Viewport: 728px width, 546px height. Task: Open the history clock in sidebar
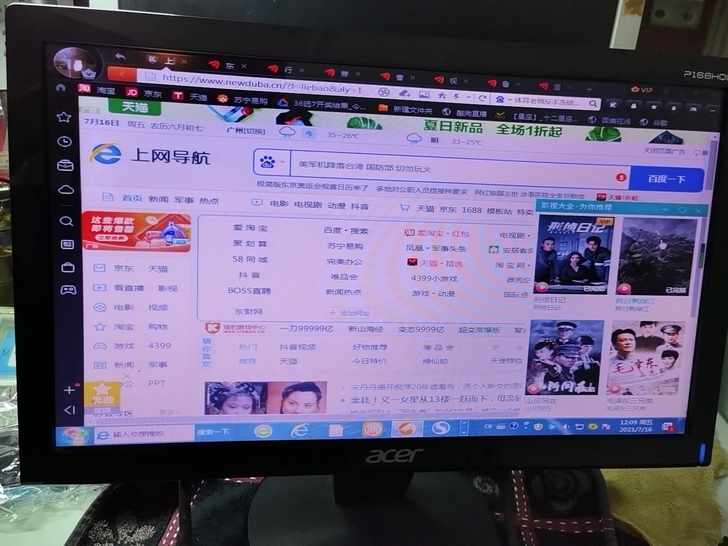(65, 141)
